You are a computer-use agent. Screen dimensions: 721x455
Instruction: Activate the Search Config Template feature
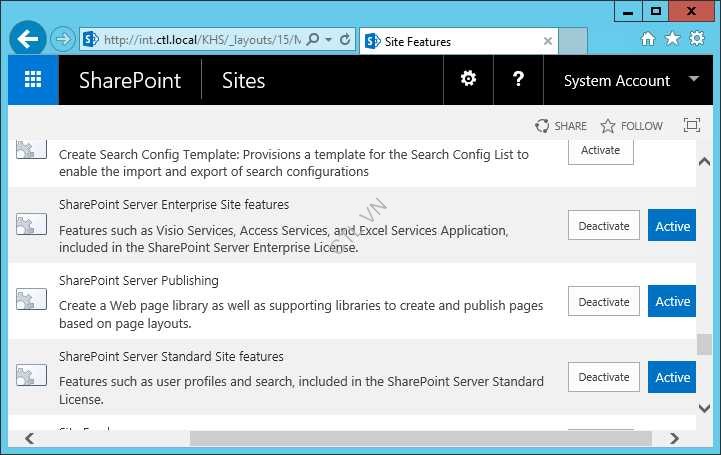(600, 151)
